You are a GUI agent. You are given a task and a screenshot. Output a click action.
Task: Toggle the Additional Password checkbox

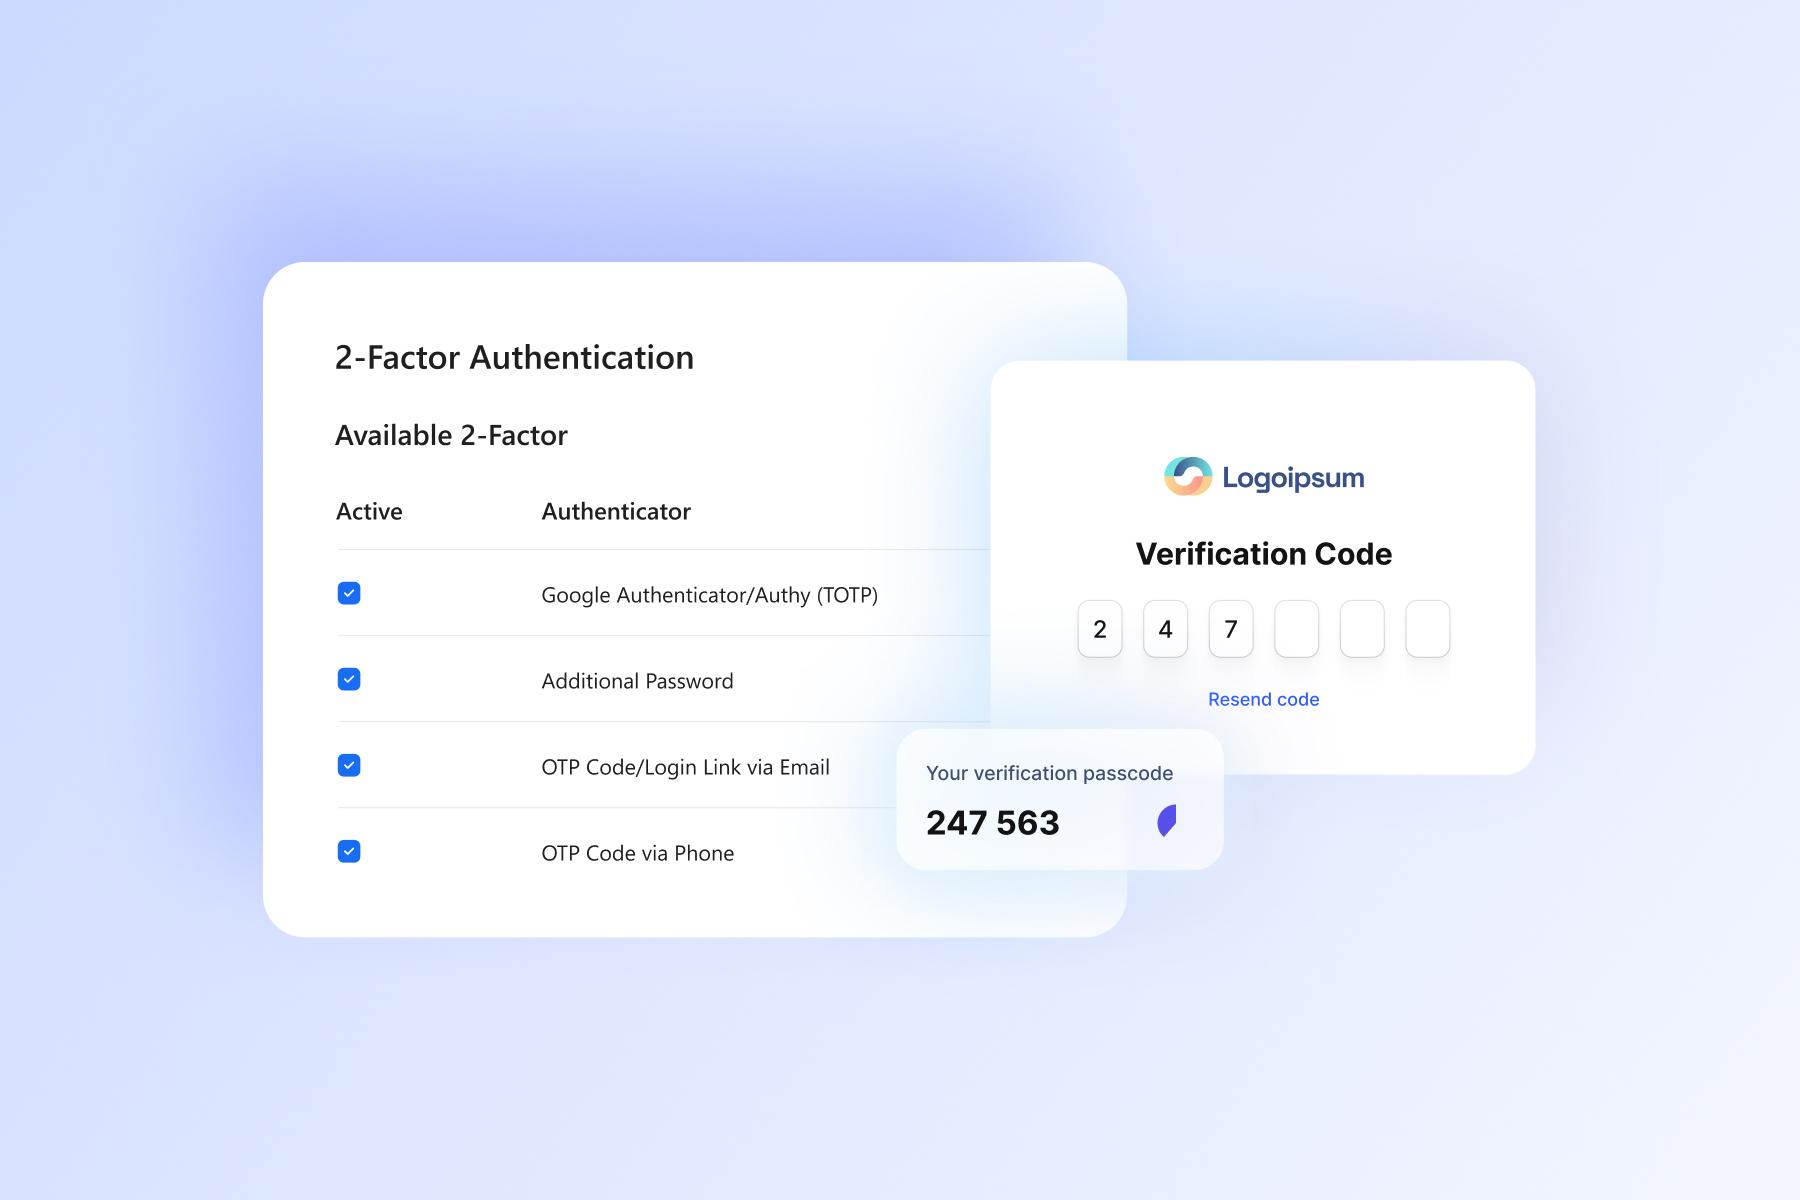coord(349,680)
